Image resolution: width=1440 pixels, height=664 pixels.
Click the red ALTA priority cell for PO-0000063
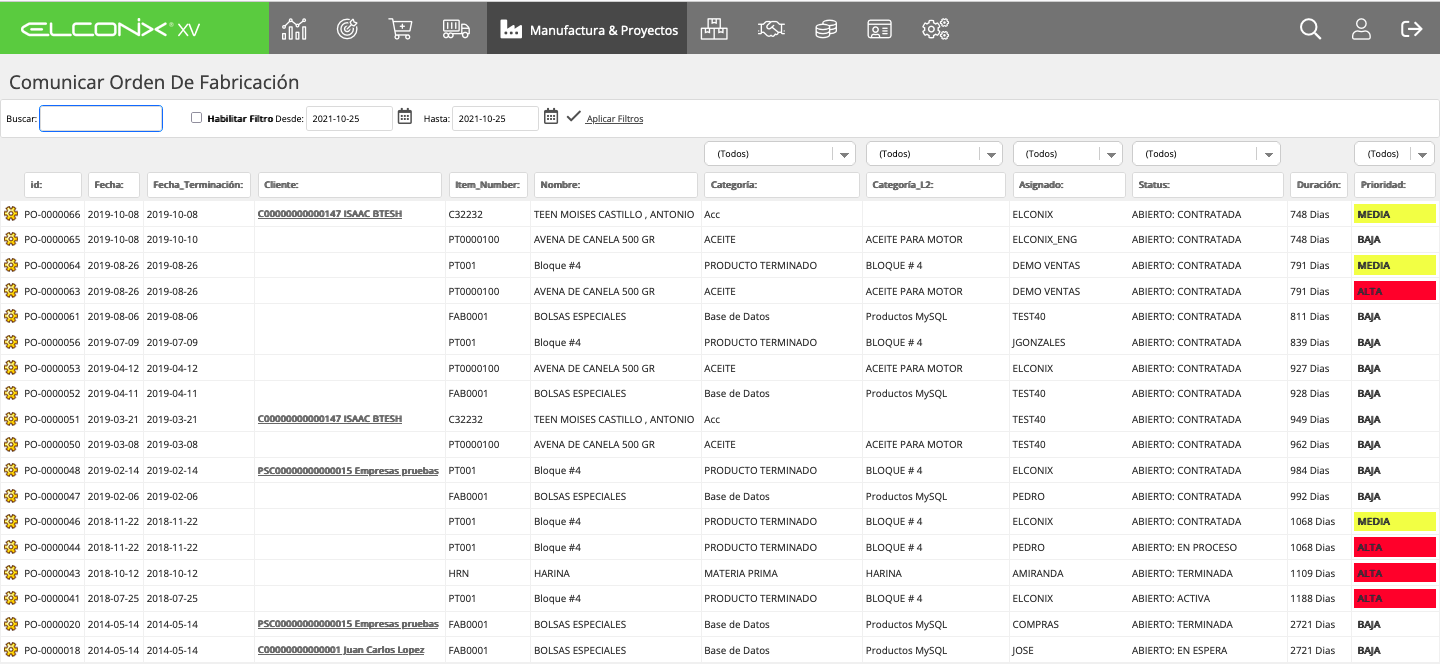(1395, 291)
